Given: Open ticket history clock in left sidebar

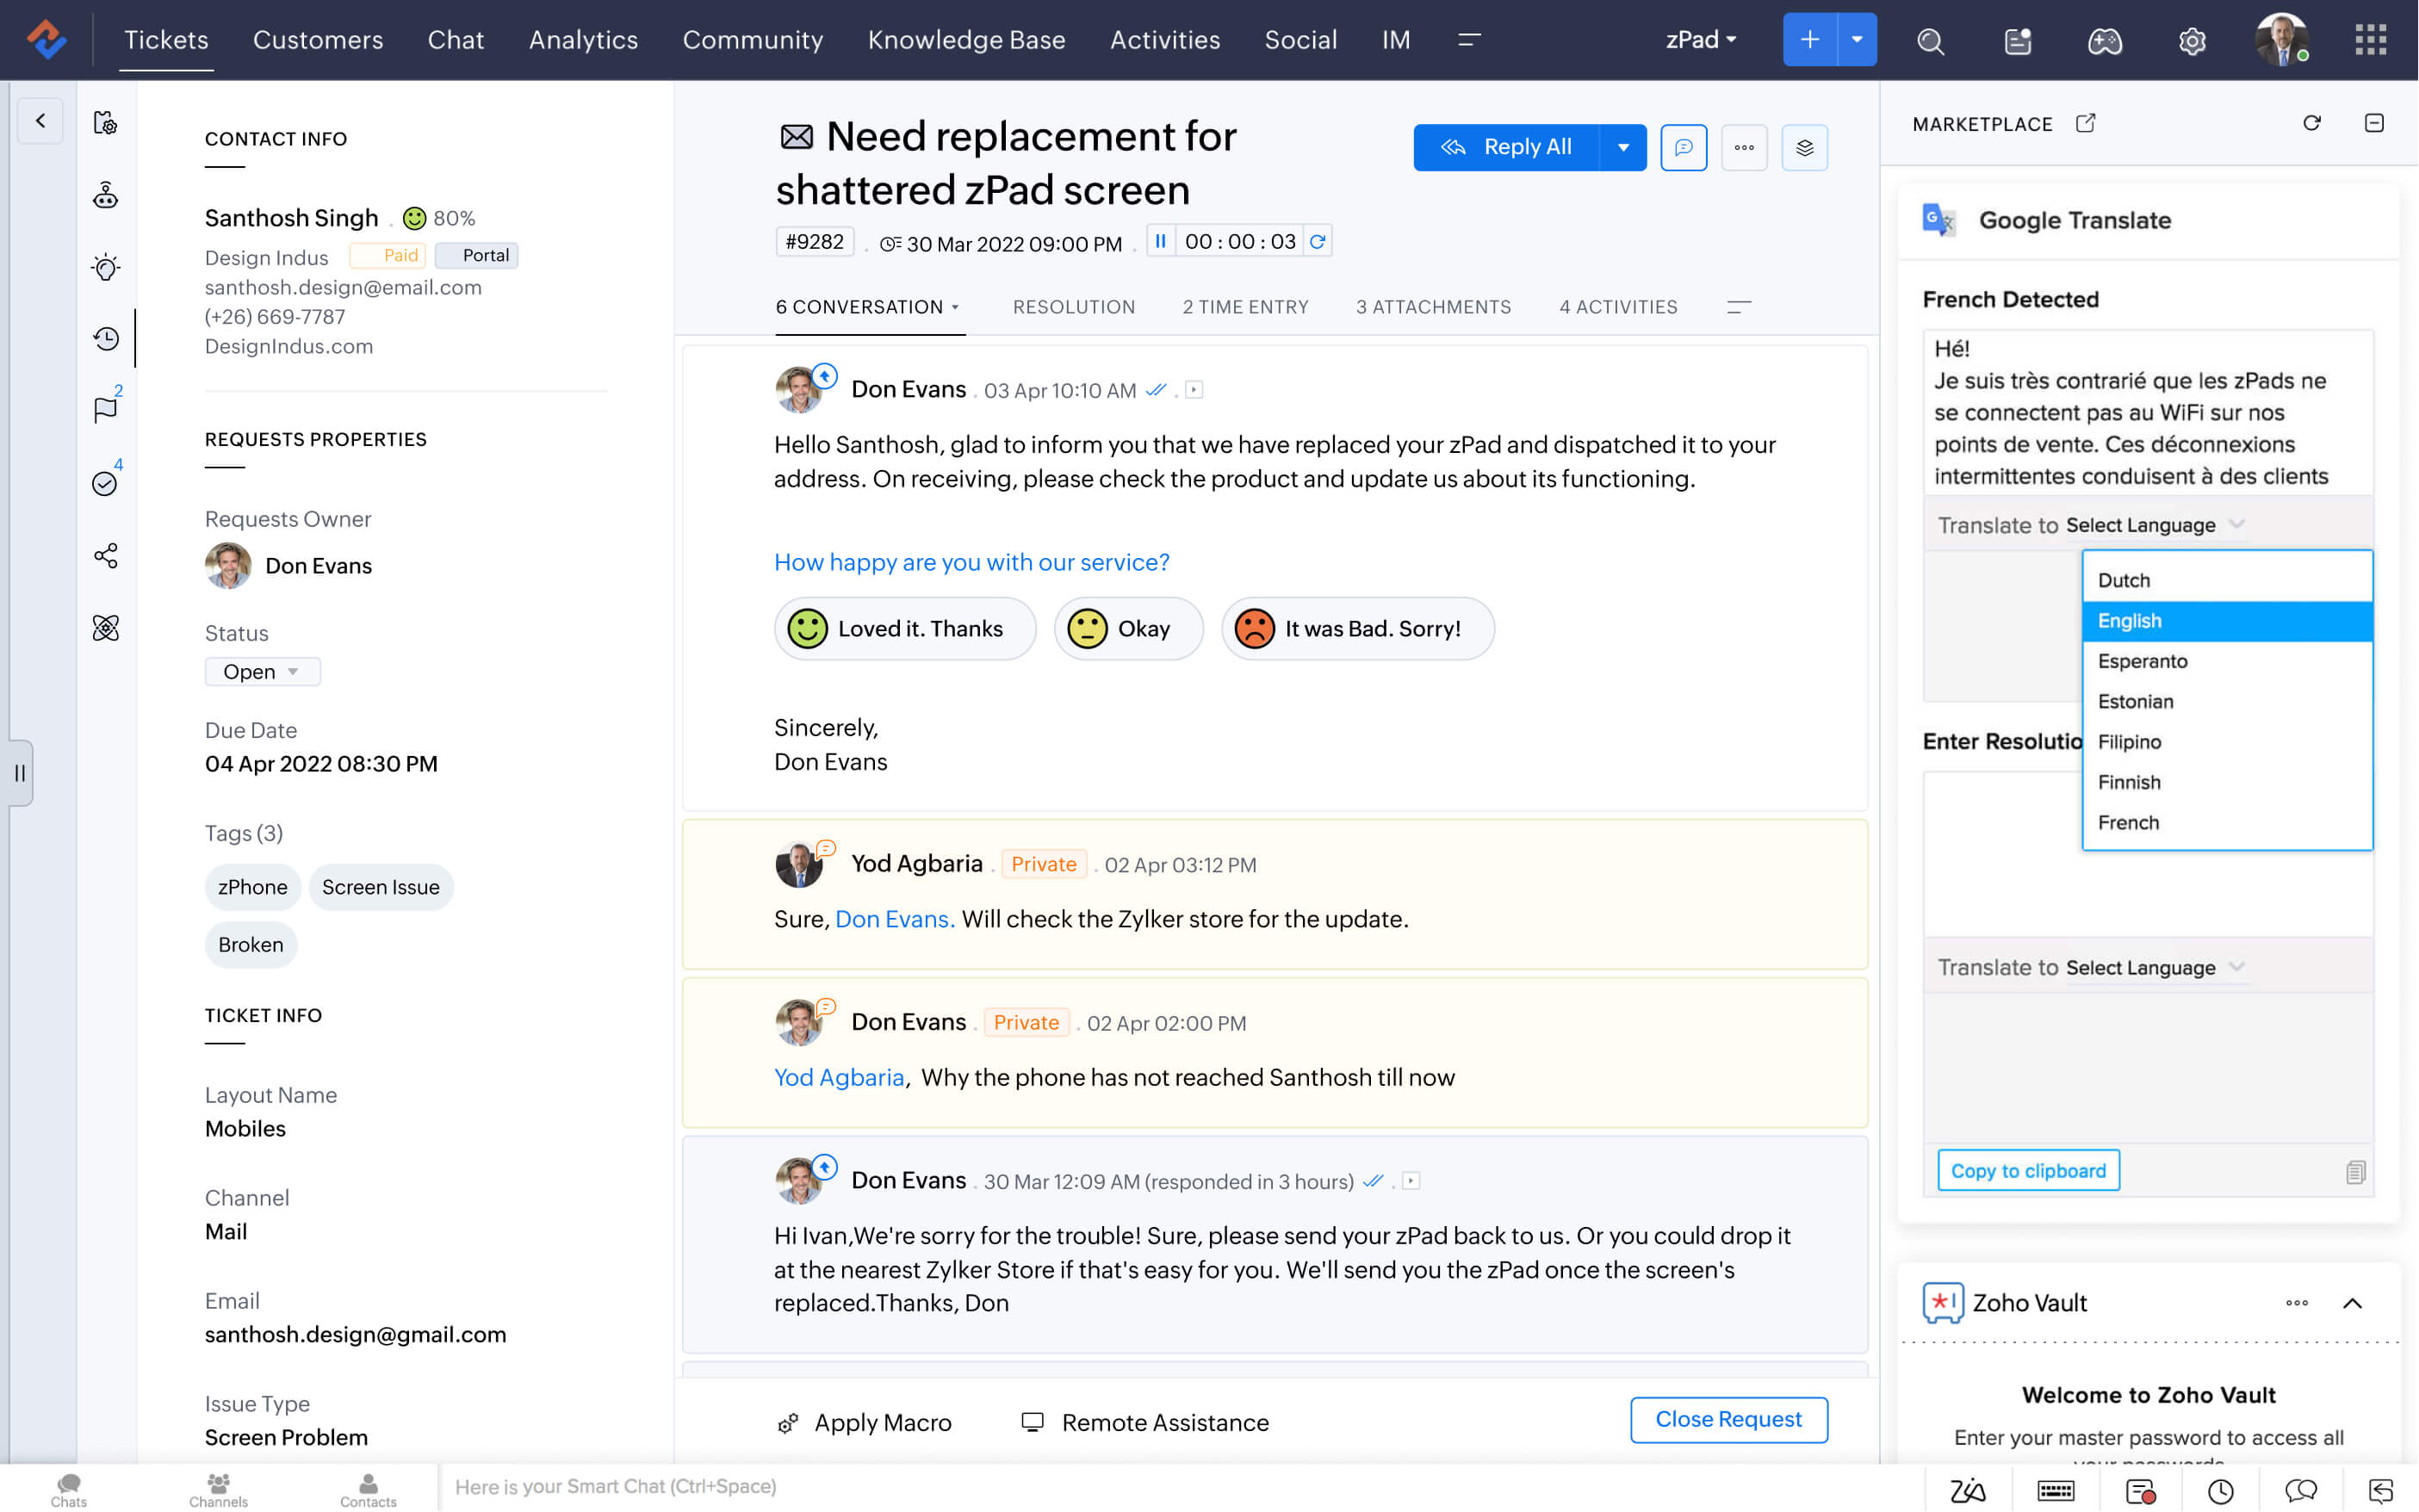Looking at the screenshot, I should point(106,339).
